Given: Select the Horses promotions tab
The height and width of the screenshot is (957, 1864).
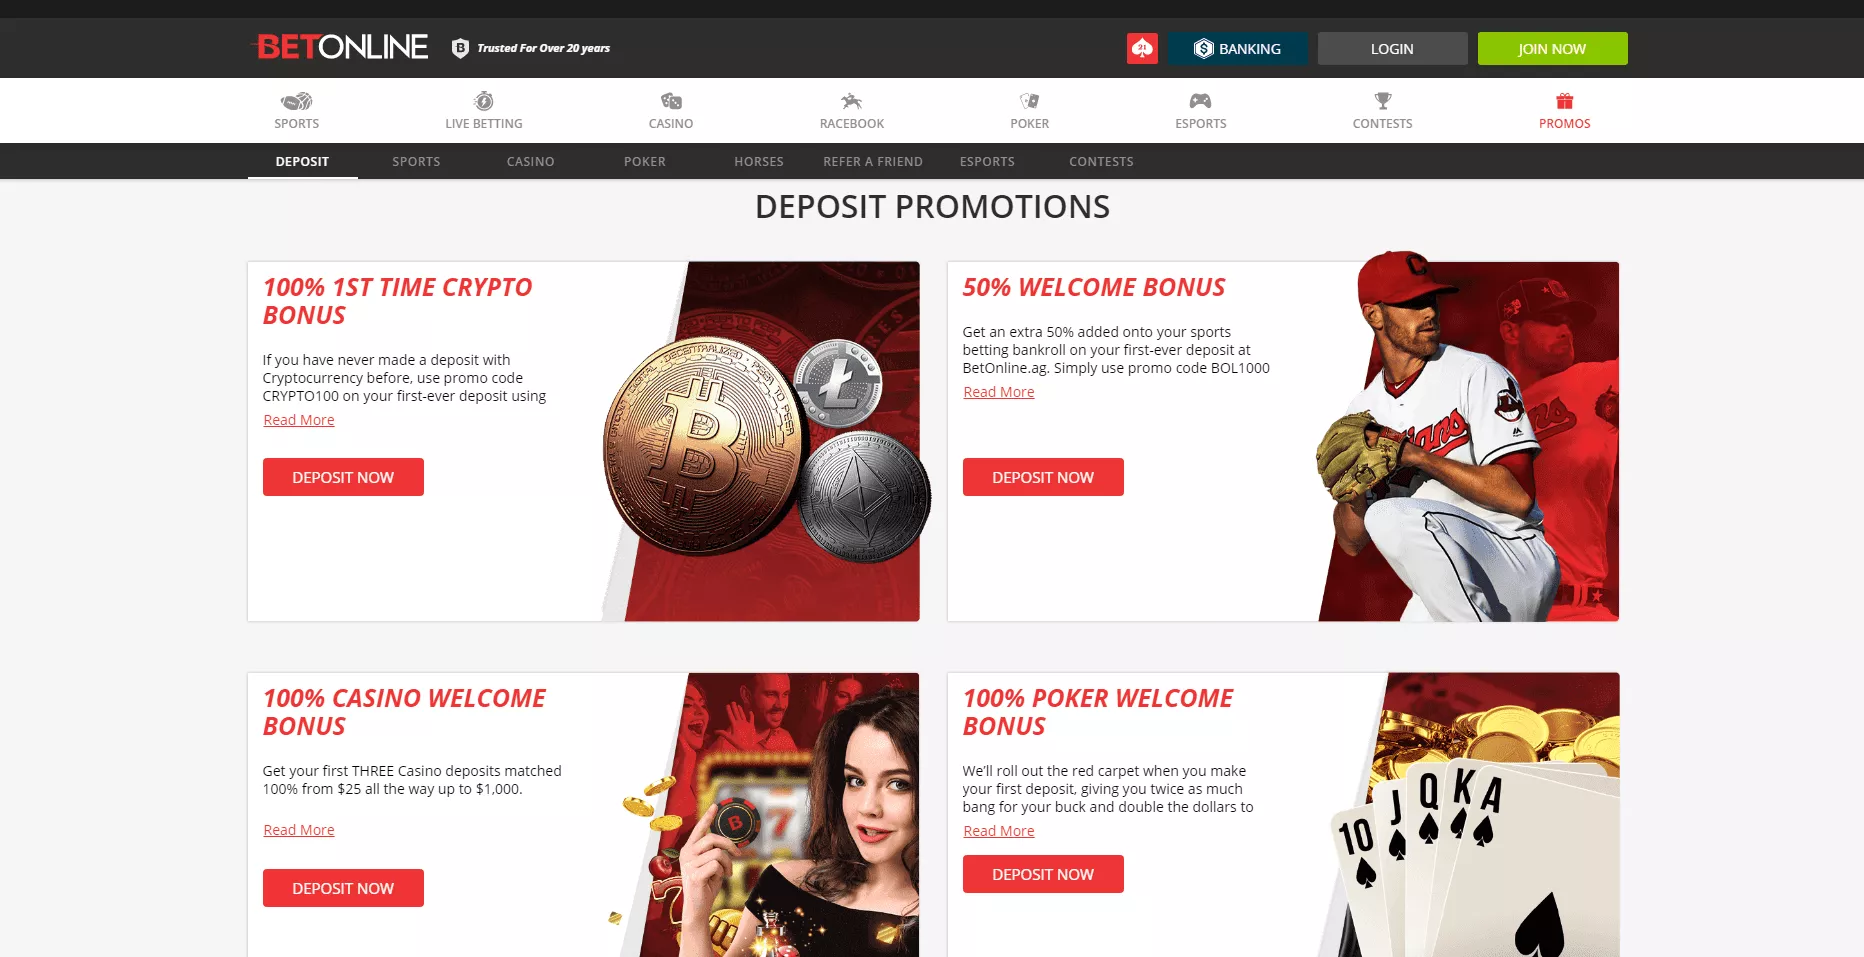Looking at the screenshot, I should (759, 161).
